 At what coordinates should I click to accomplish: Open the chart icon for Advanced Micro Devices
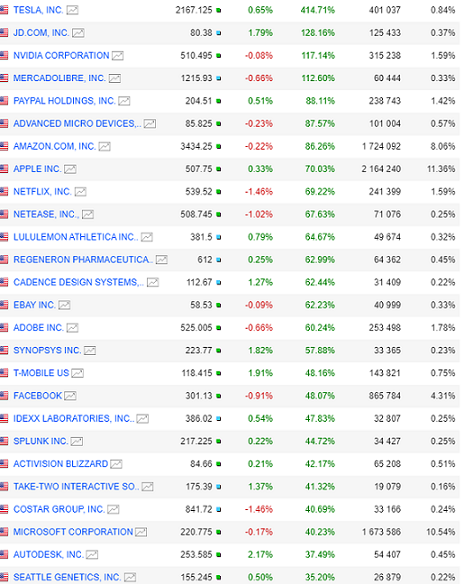pos(150,124)
